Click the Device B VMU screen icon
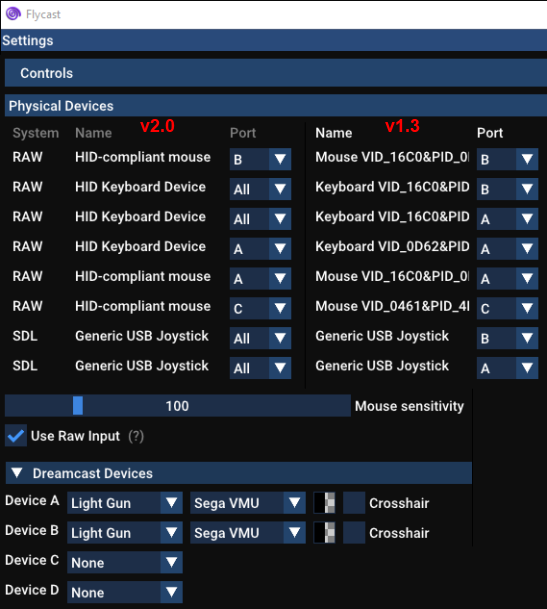This screenshot has height=609, width=547. (324, 533)
